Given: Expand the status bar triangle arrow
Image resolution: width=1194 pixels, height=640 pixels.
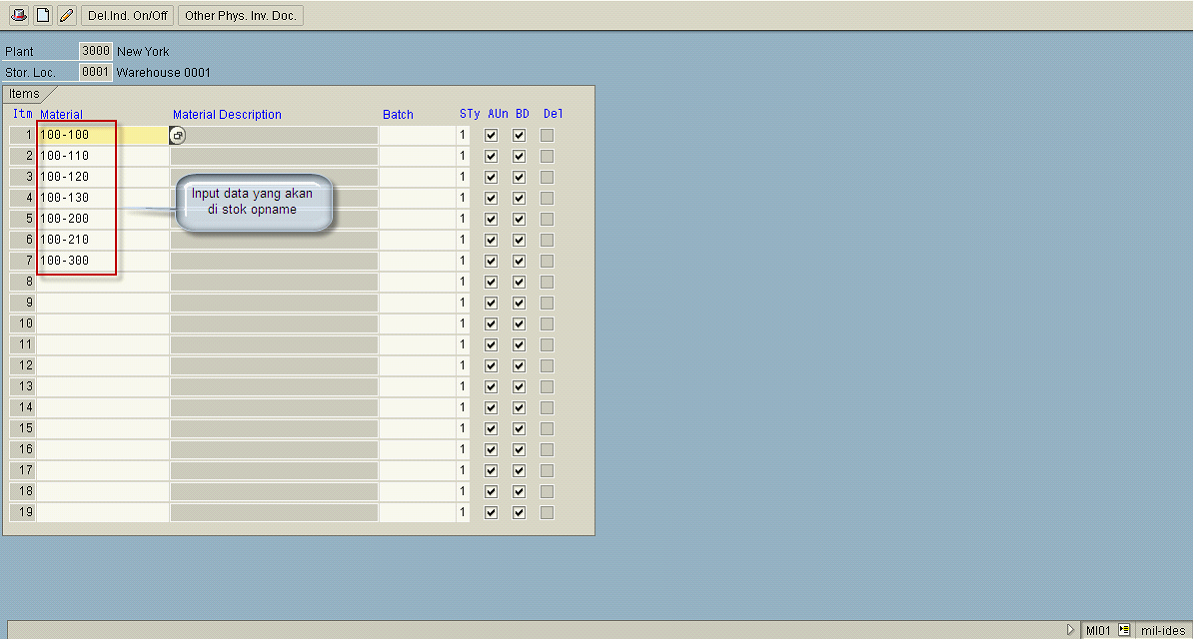Looking at the screenshot, I should coord(1071,630).
